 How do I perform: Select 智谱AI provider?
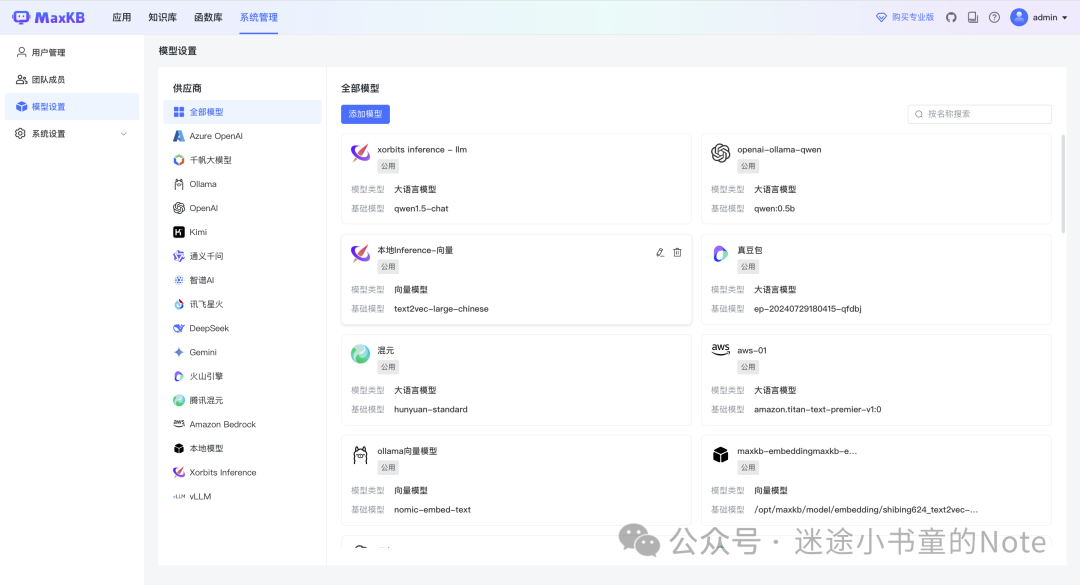[x=242, y=280]
